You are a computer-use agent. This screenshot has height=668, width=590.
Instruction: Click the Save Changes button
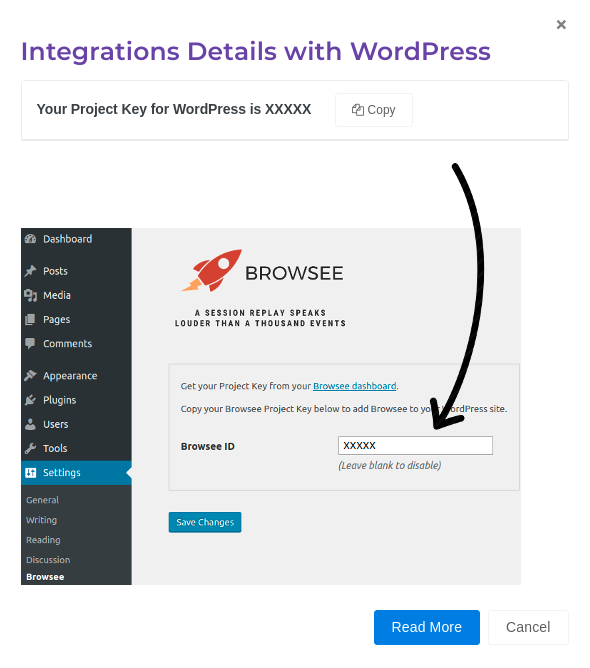click(205, 522)
